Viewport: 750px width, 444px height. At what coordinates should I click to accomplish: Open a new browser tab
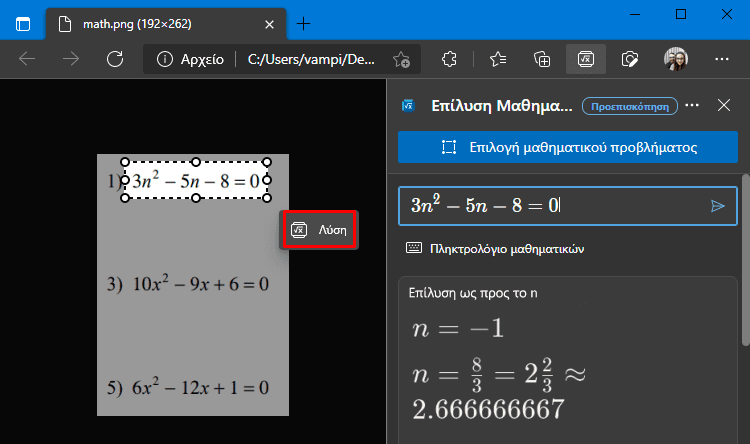303,23
